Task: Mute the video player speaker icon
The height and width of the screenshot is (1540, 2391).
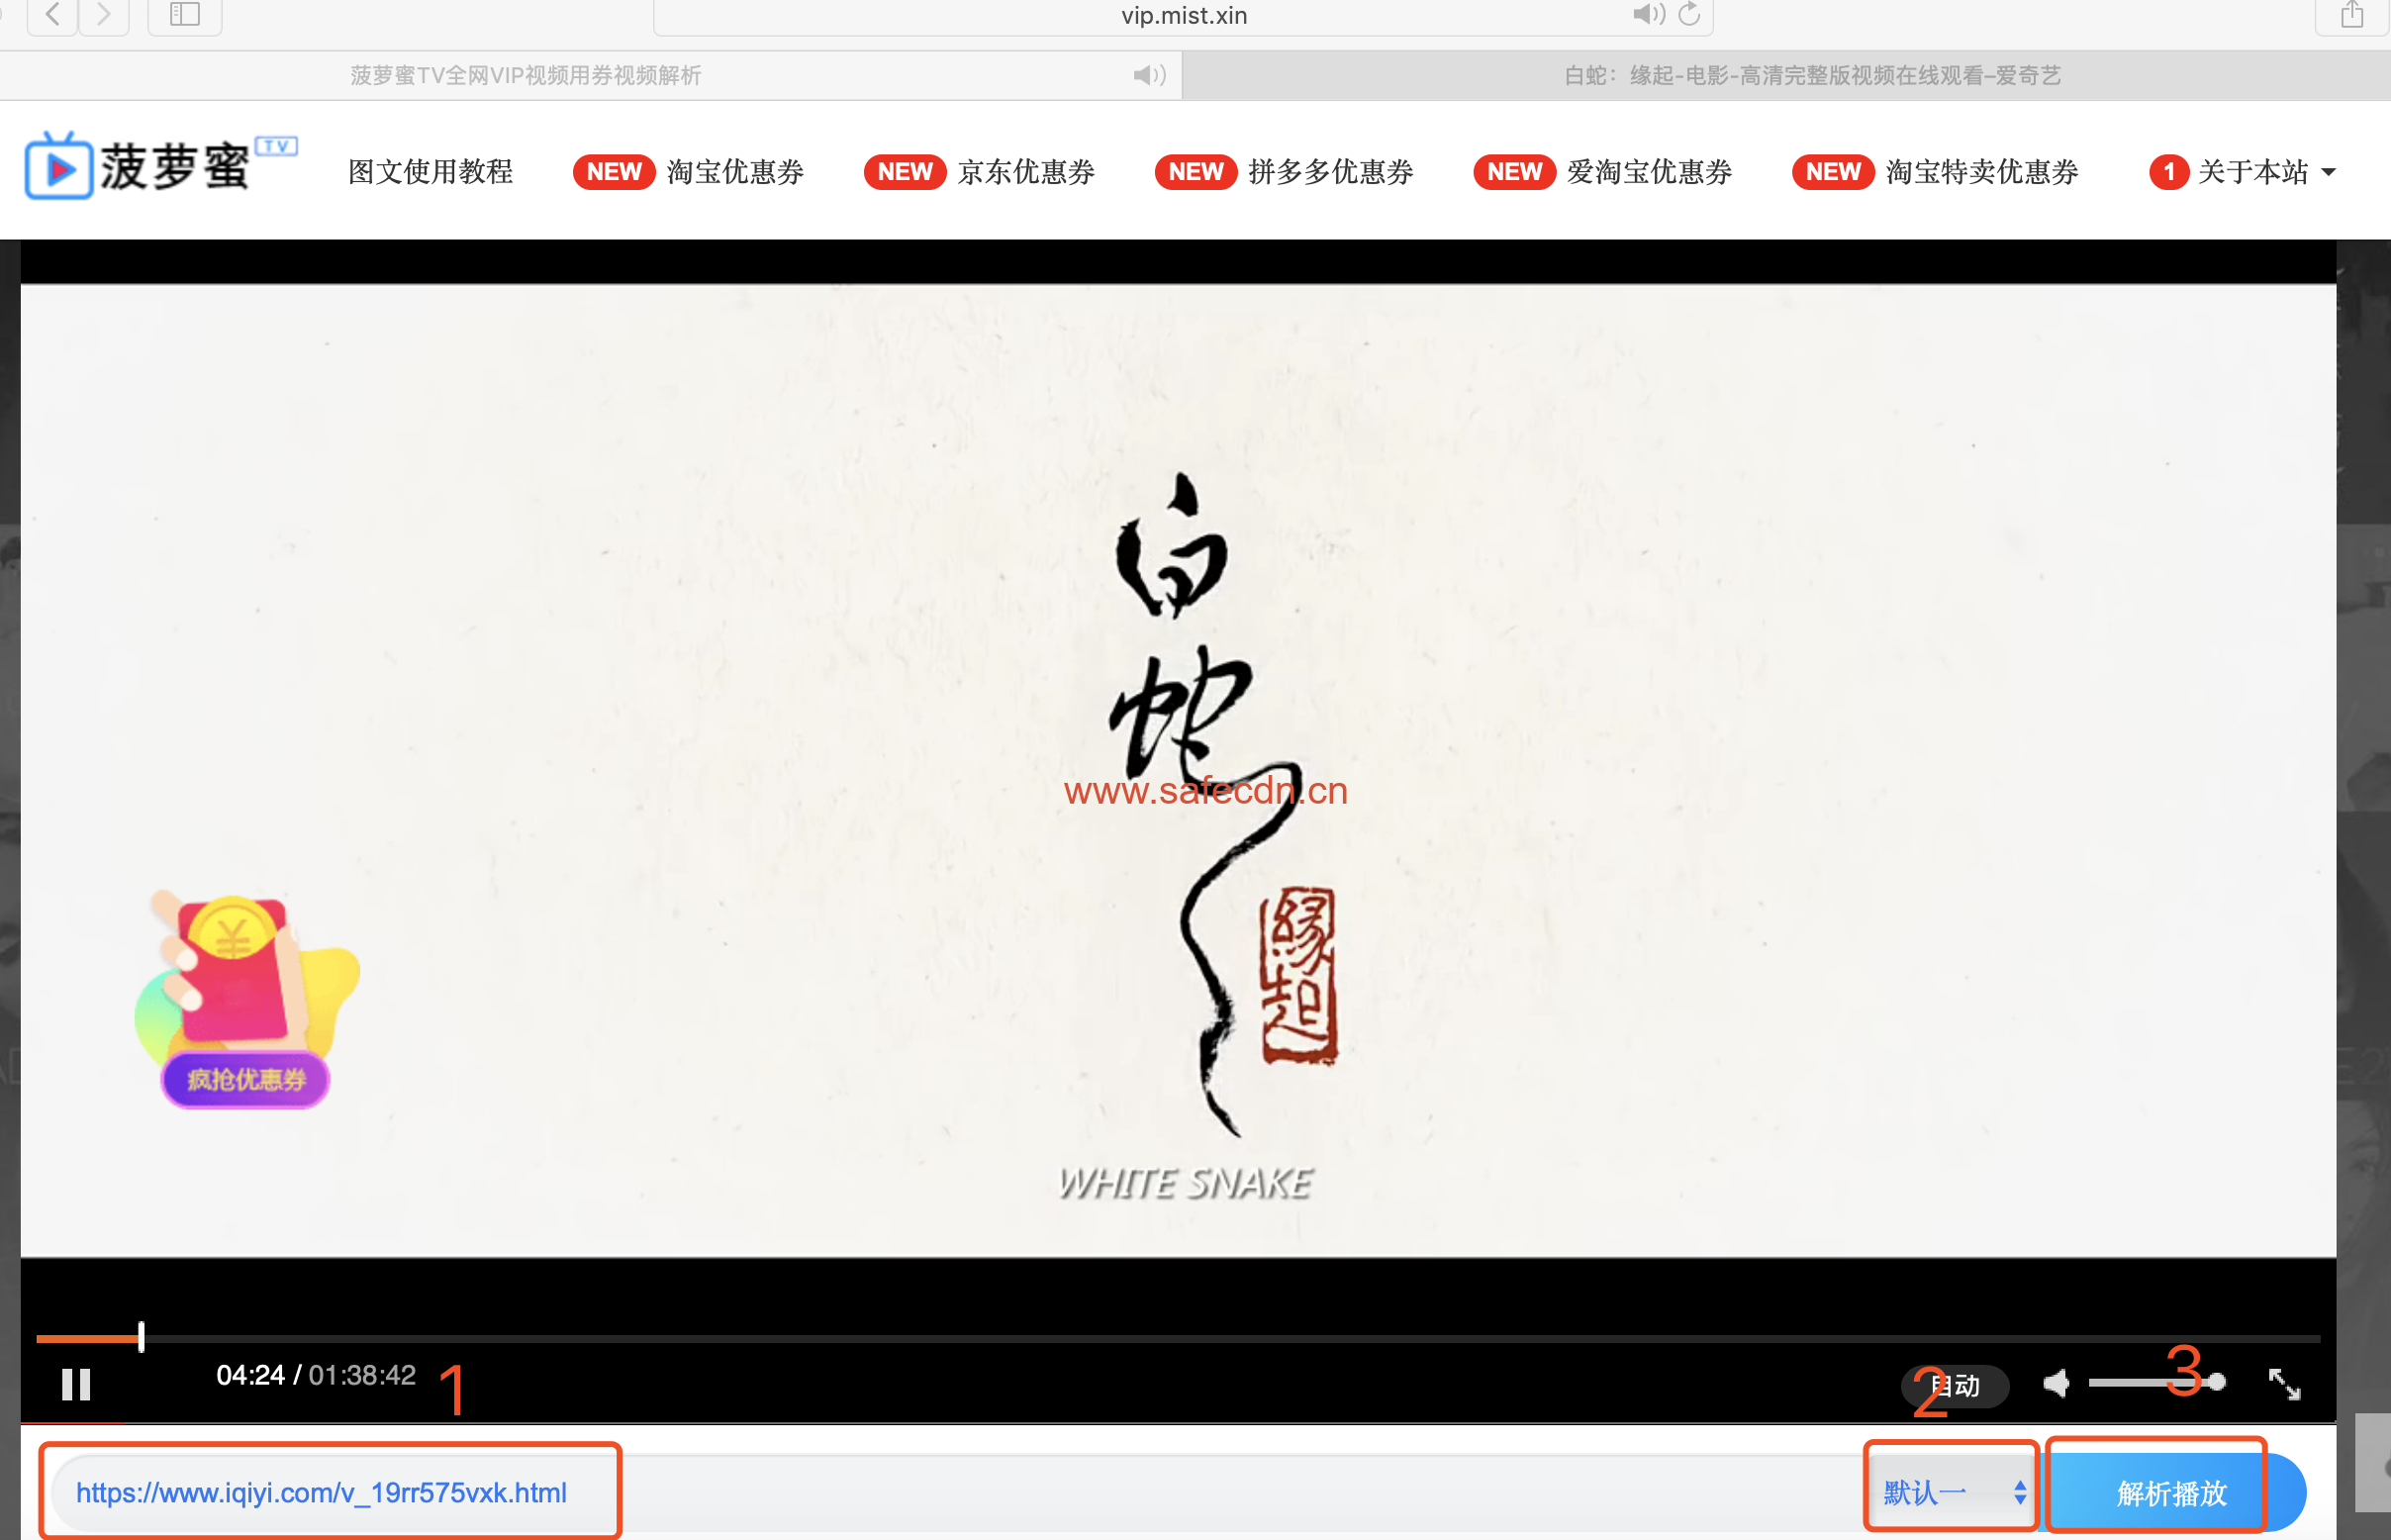Action: pyautogui.click(x=2057, y=1384)
